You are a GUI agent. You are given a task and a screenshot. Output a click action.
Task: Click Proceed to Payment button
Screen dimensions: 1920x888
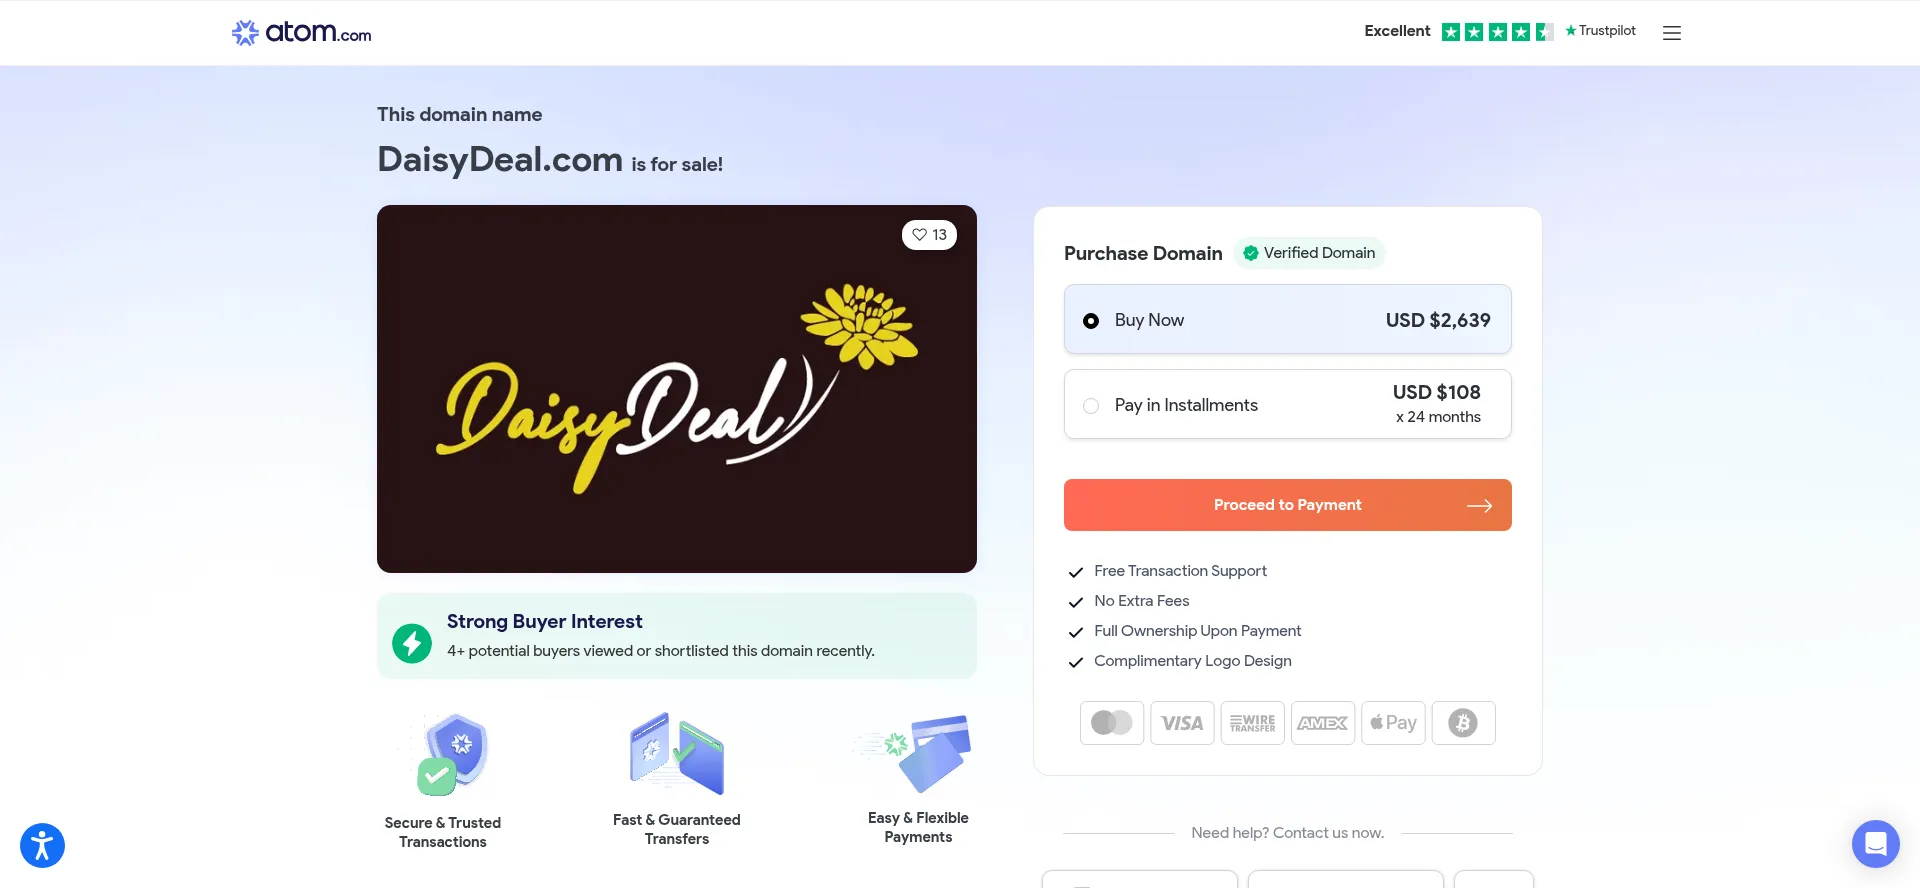pyautogui.click(x=1287, y=505)
